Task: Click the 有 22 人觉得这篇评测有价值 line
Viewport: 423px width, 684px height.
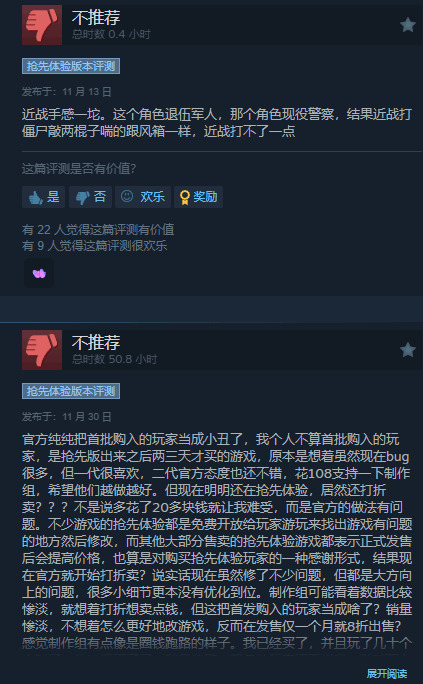Action: [98, 229]
